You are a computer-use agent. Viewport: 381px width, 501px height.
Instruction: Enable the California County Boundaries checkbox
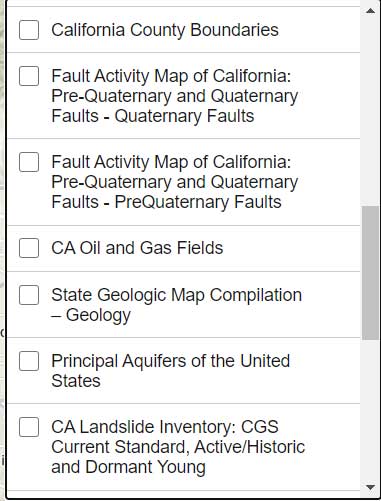[x=29, y=30]
